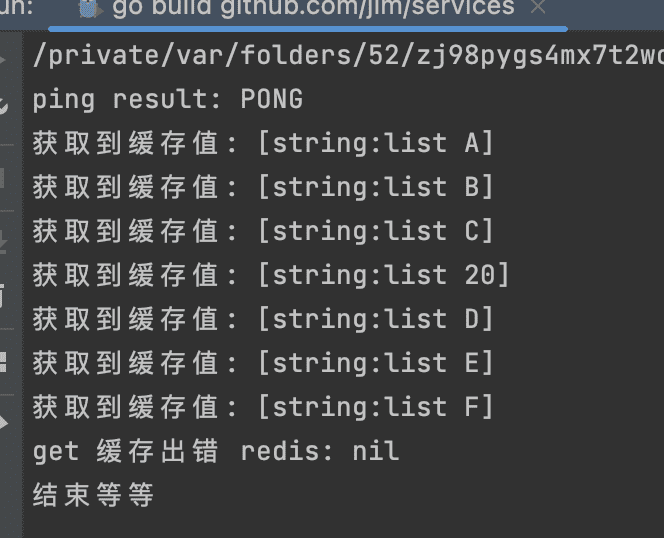The image size is (664, 538).
Task: Select the '[string:list F]' output line
Action: point(263,408)
